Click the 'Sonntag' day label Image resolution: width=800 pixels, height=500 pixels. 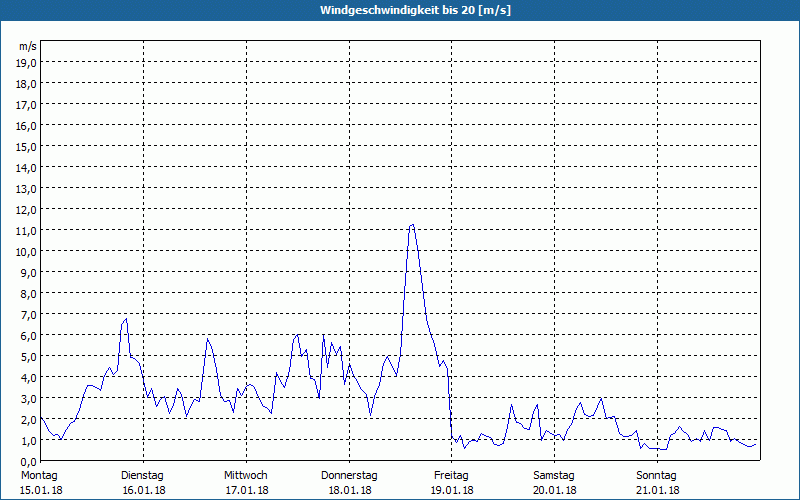656,476
